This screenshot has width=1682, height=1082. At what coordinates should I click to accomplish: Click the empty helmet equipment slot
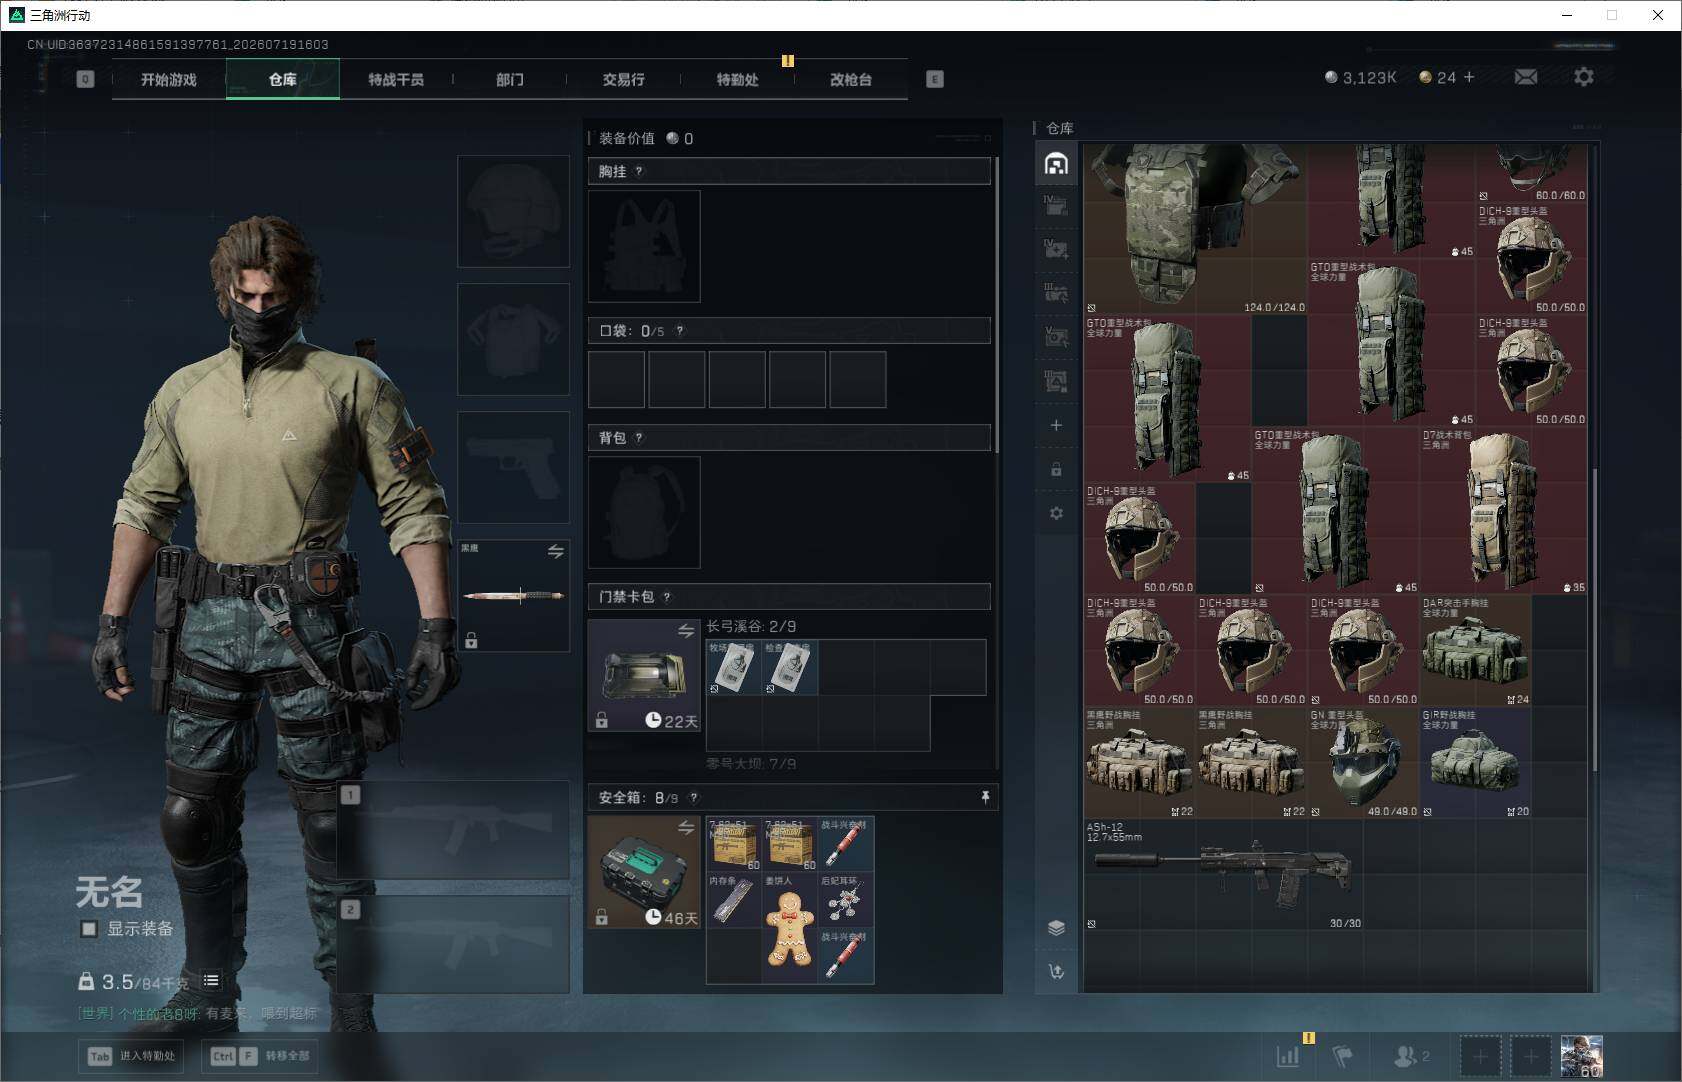513,211
